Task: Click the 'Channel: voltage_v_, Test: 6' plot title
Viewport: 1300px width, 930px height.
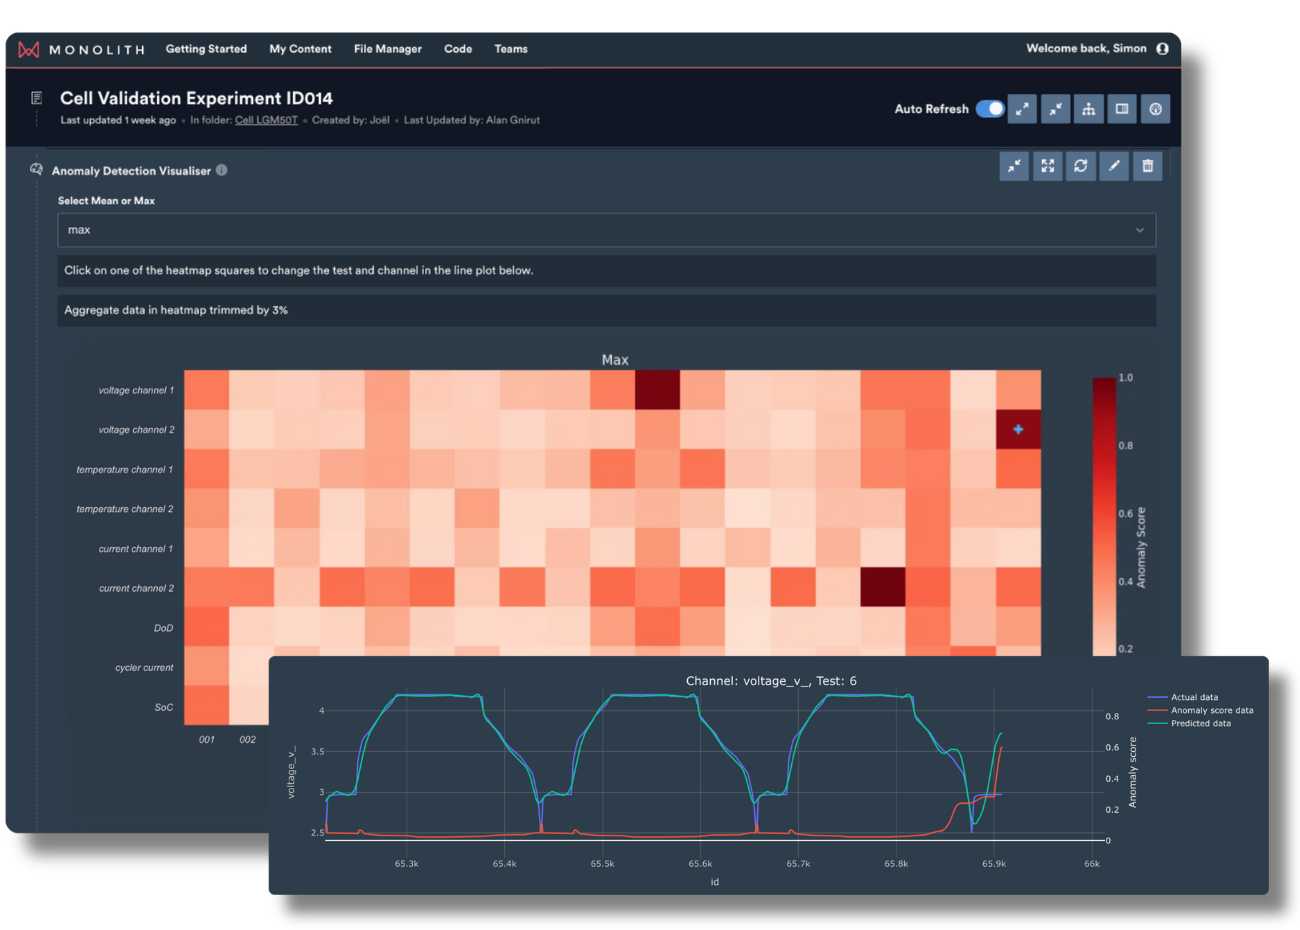Action: pyautogui.click(x=771, y=681)
